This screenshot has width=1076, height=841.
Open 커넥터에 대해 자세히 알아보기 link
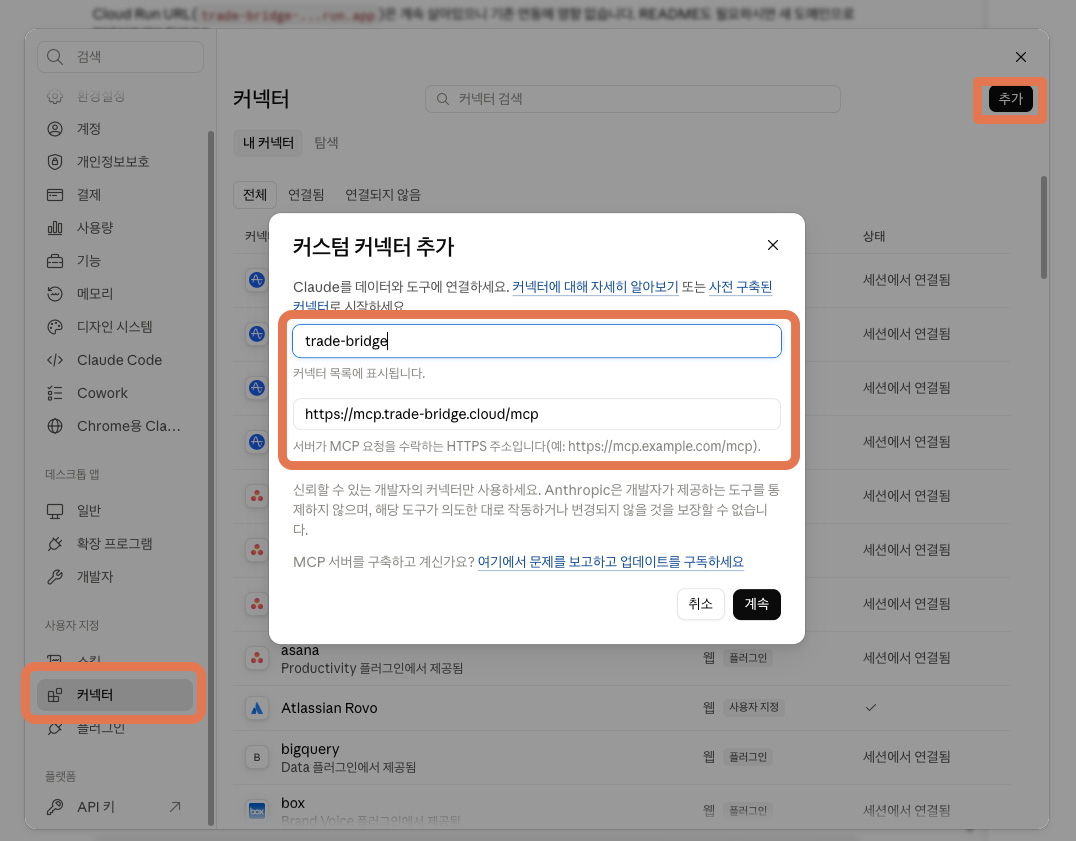coord(595,287)
